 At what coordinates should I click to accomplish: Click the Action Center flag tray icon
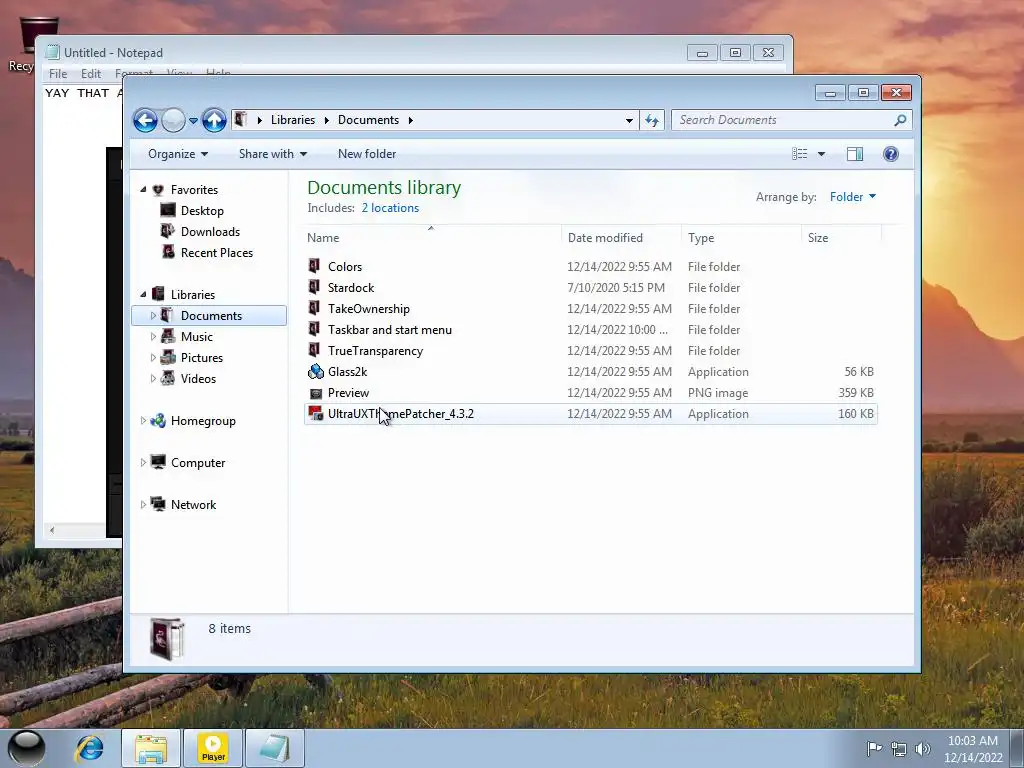(874, 748)
